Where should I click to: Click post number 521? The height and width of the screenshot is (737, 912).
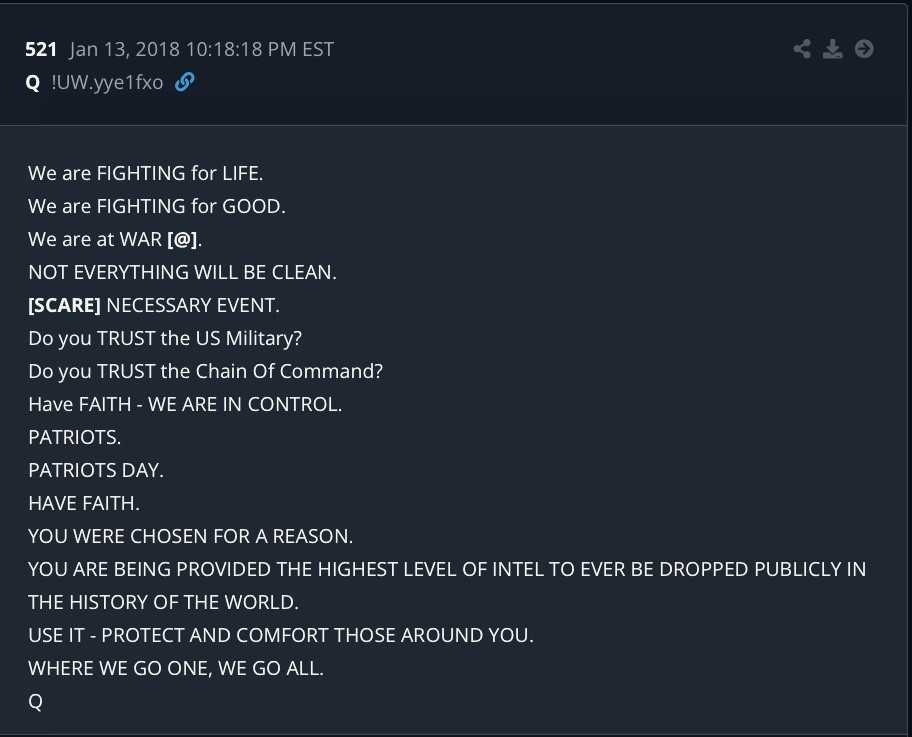coord(41,50)
